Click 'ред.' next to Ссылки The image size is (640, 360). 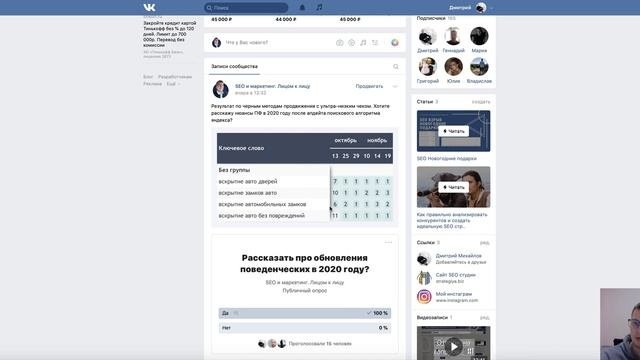coord(485,242)
